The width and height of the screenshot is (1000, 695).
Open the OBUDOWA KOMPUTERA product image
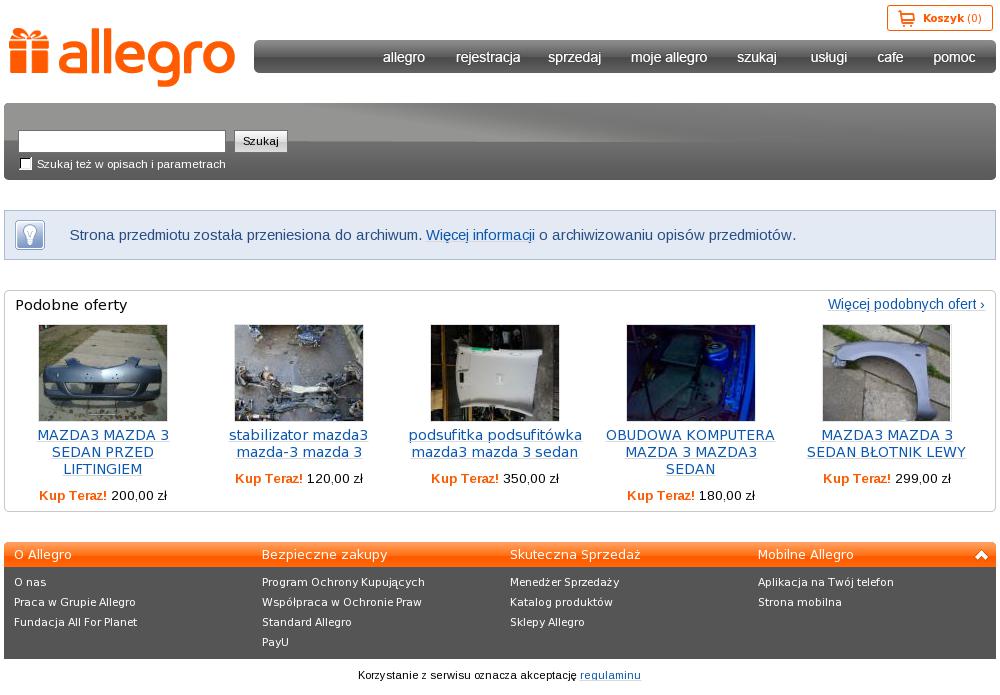691,373
